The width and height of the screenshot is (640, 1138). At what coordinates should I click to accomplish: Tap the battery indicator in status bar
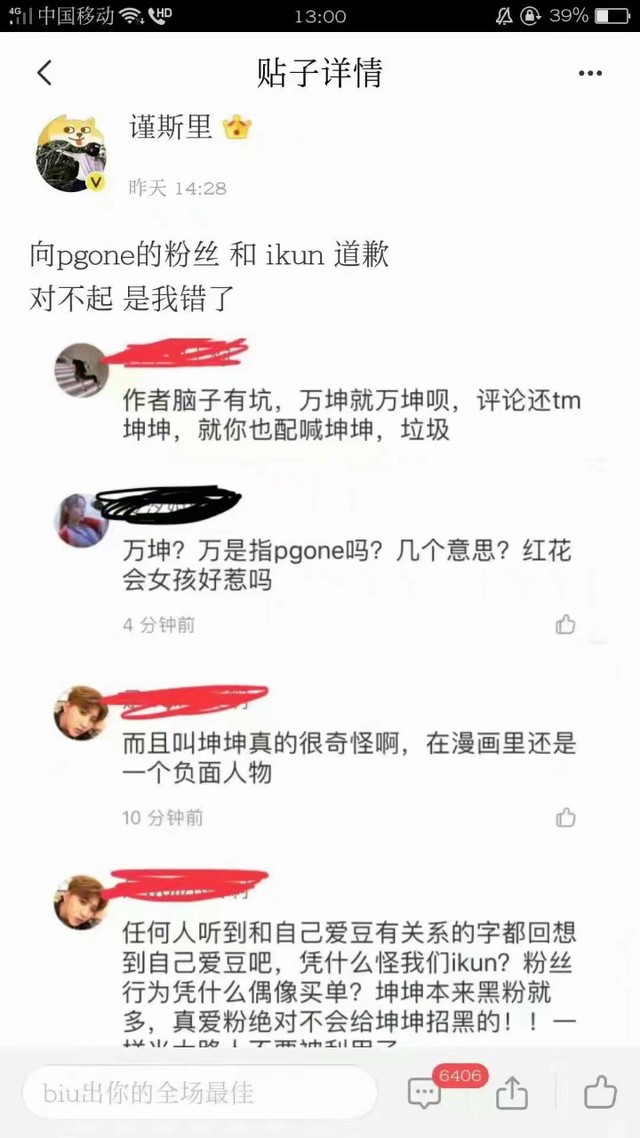(612, 15)
